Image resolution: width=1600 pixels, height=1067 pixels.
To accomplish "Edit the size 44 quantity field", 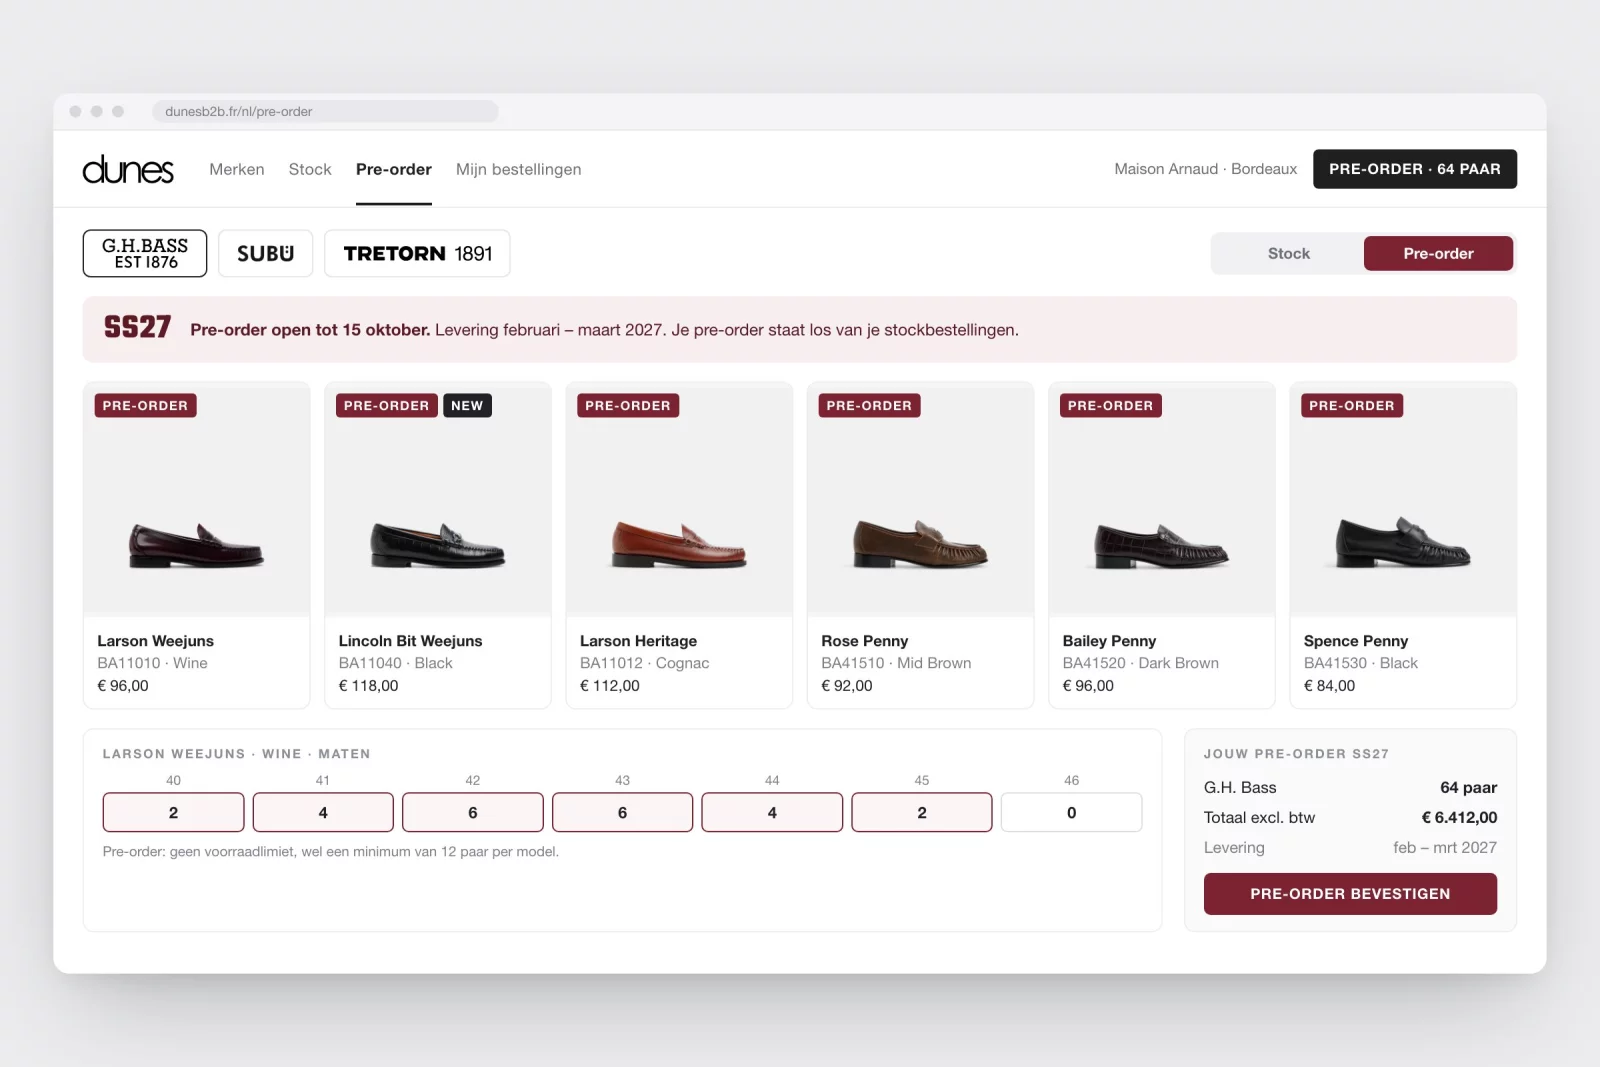I will 772,812.
